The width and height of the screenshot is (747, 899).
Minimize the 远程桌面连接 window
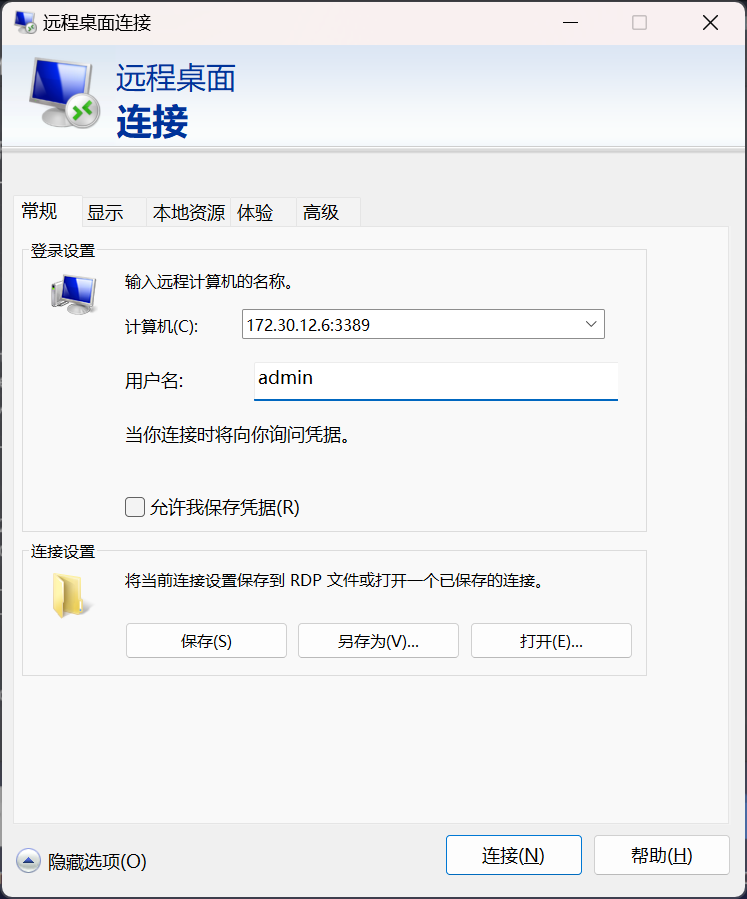tap(570, 22)
